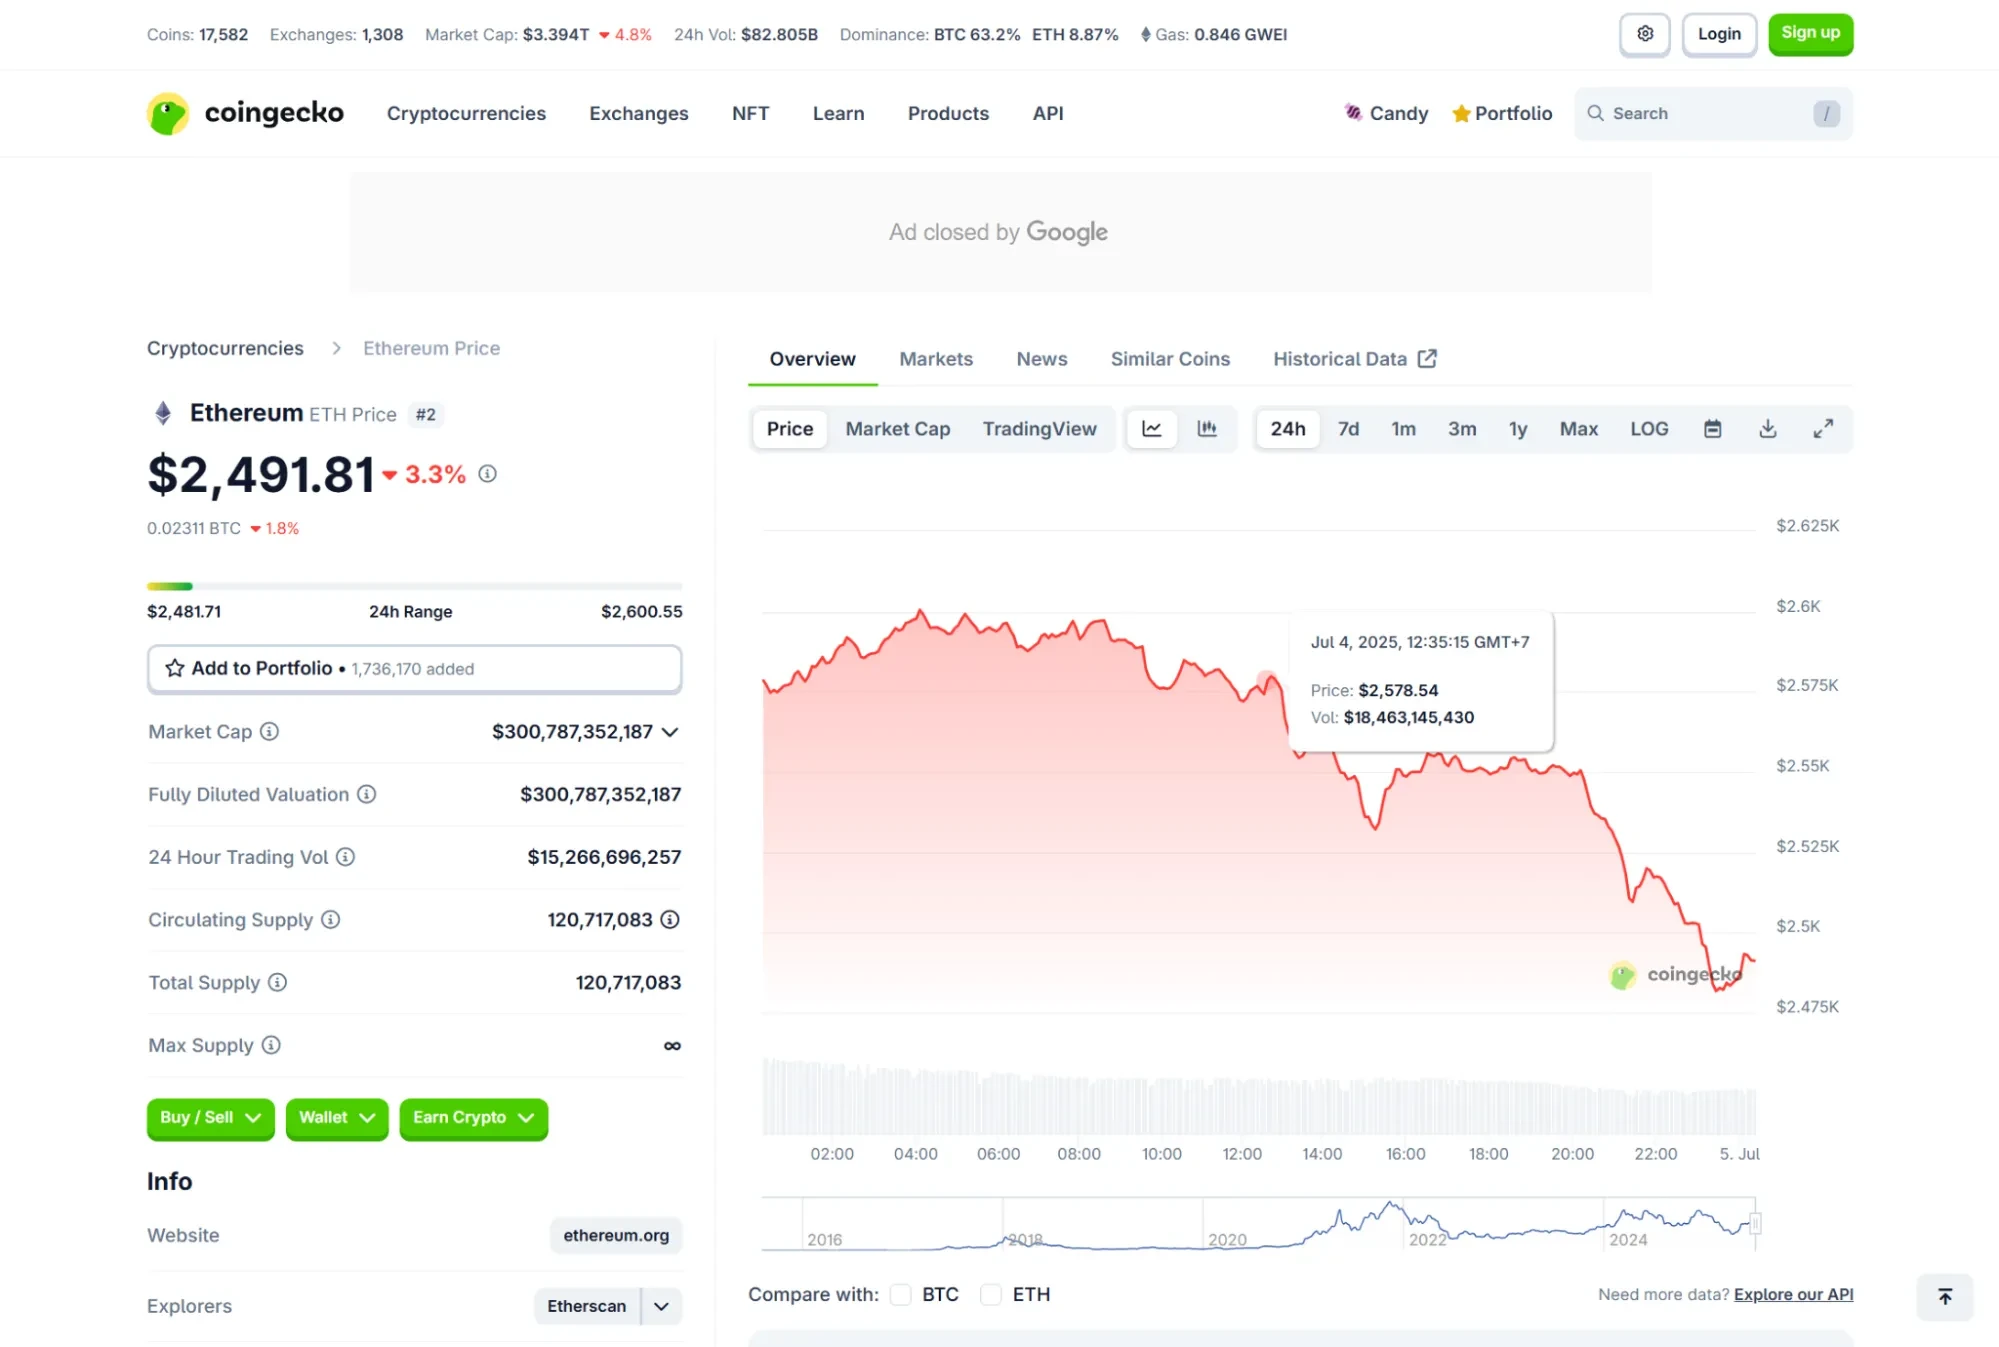Select the 1m chart range
Screen dimensions: 1999x1347
[x=1403, y=429]
